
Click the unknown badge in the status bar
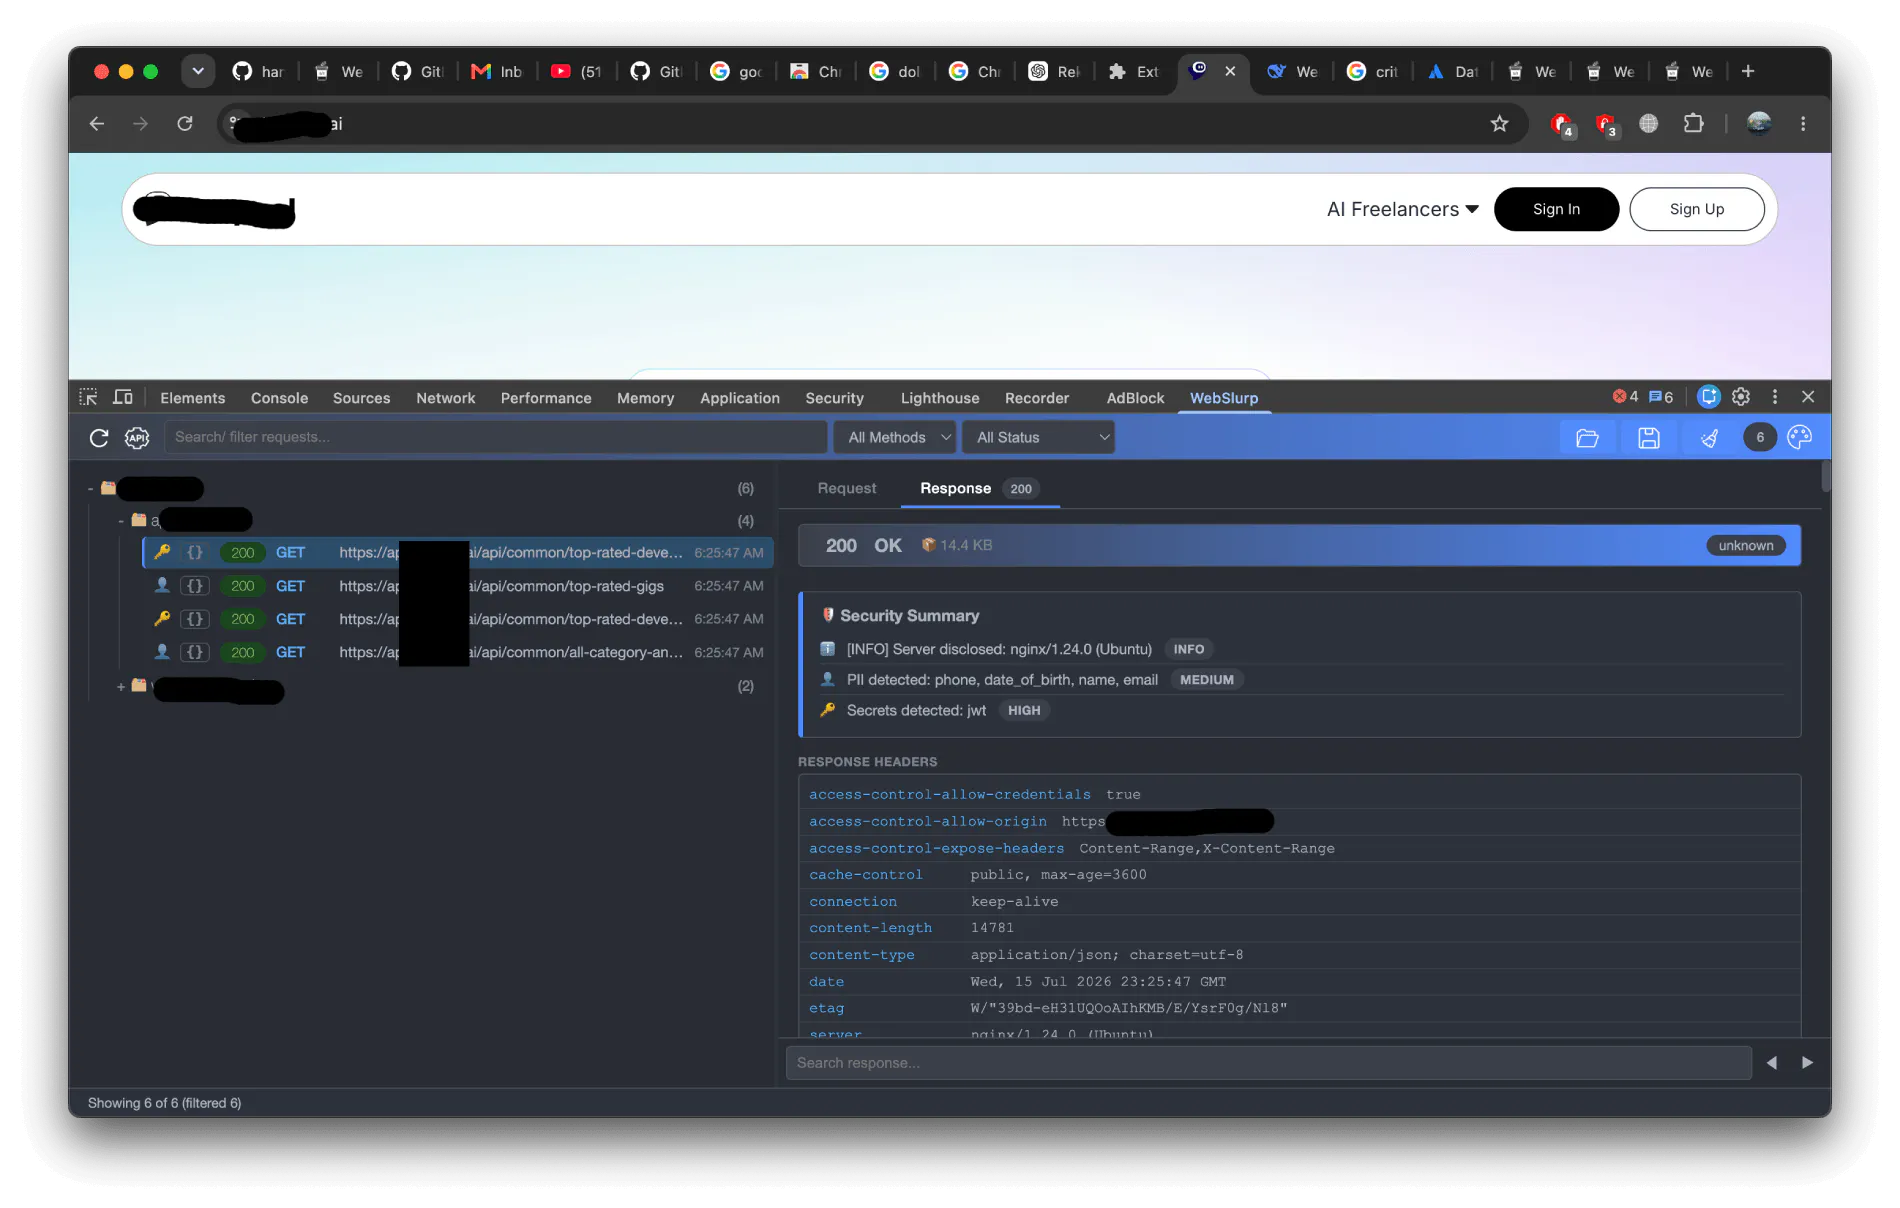coord(1746,545)
